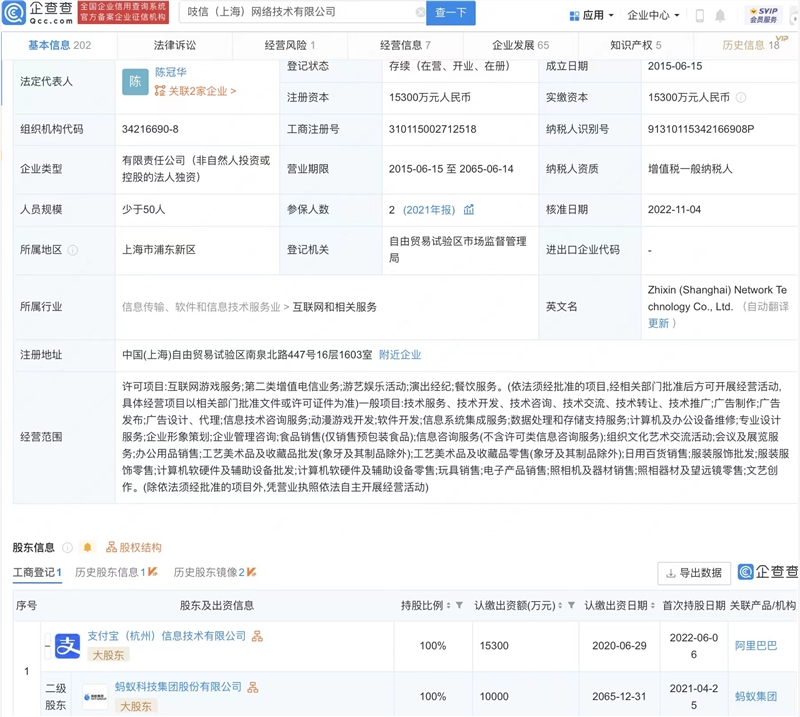Open the structure icon after 蚂蚁科技集团股份有限公司

tap(253, 687)
